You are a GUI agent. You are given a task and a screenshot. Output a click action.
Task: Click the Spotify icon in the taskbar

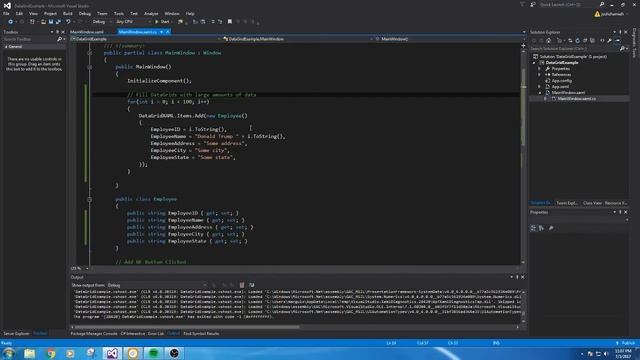153,353
